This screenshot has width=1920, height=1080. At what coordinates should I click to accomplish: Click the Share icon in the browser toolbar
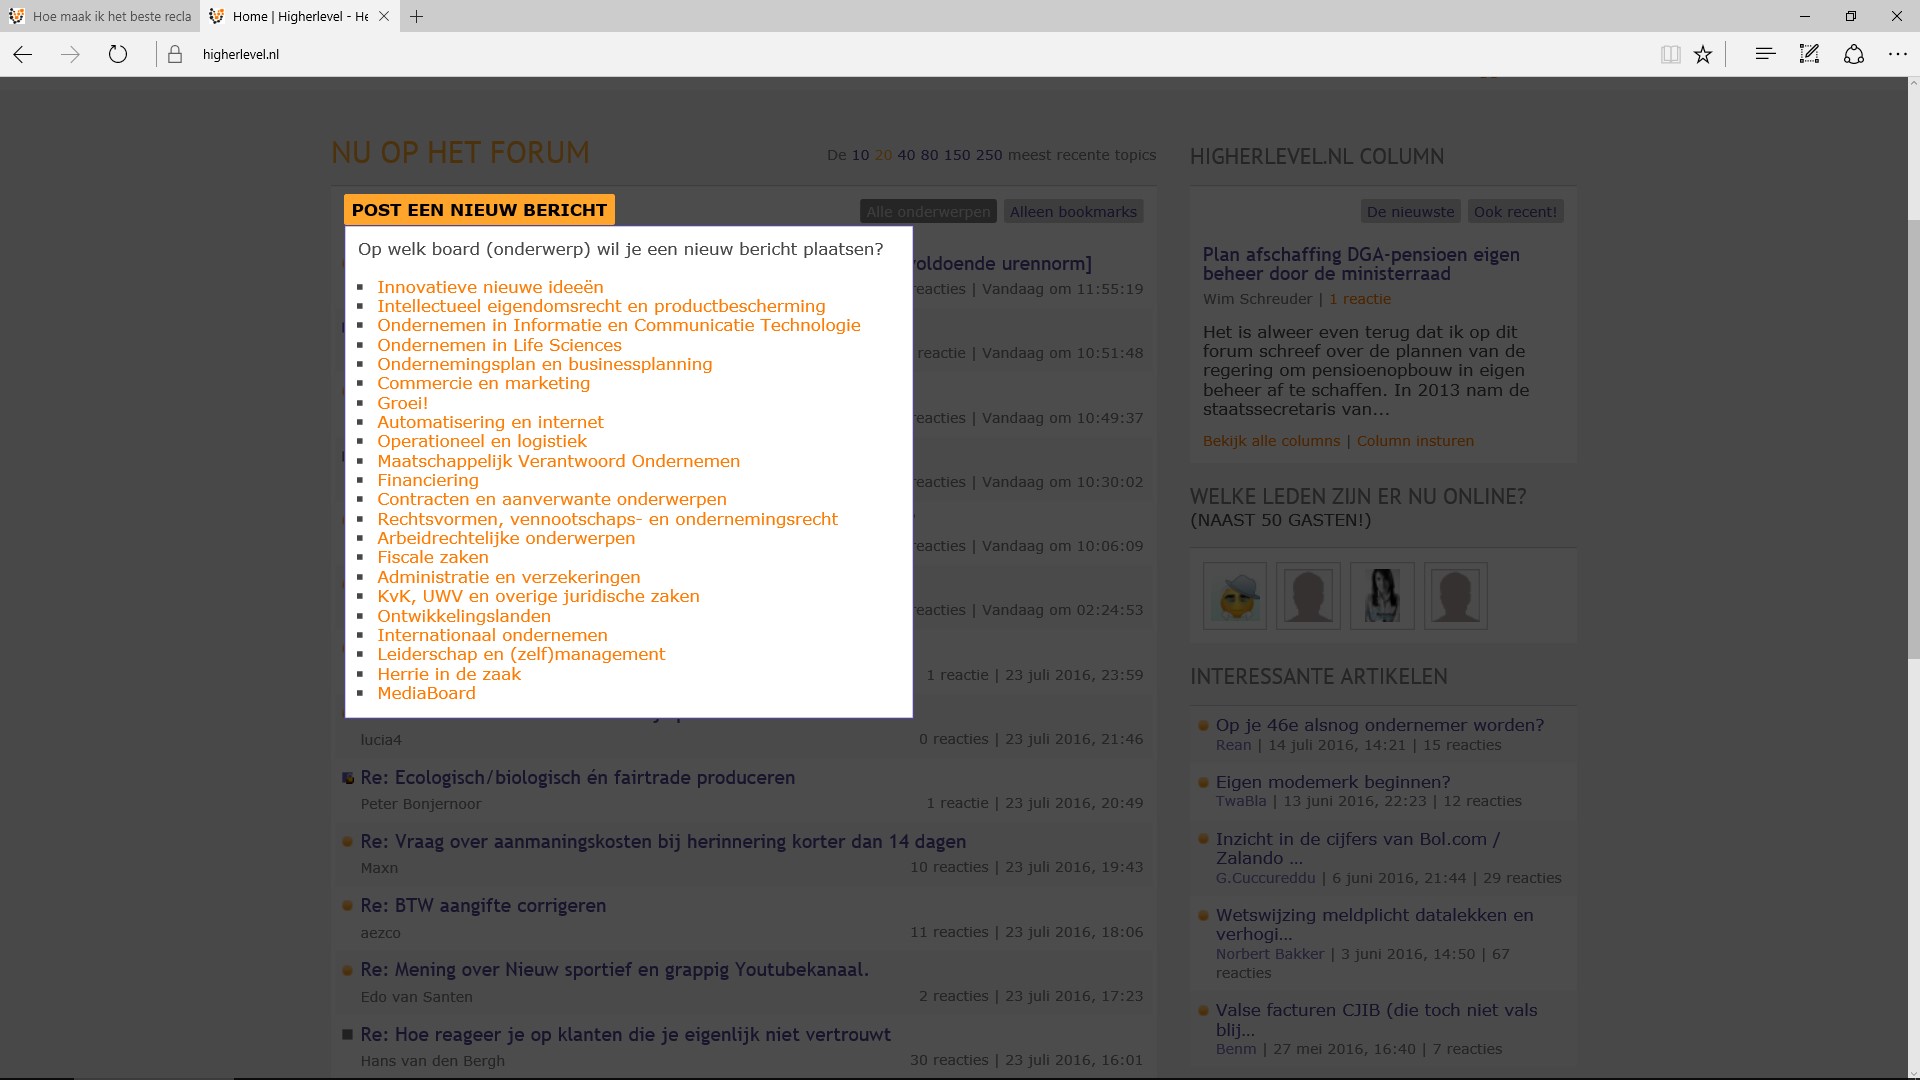[x=1854, y=54]
